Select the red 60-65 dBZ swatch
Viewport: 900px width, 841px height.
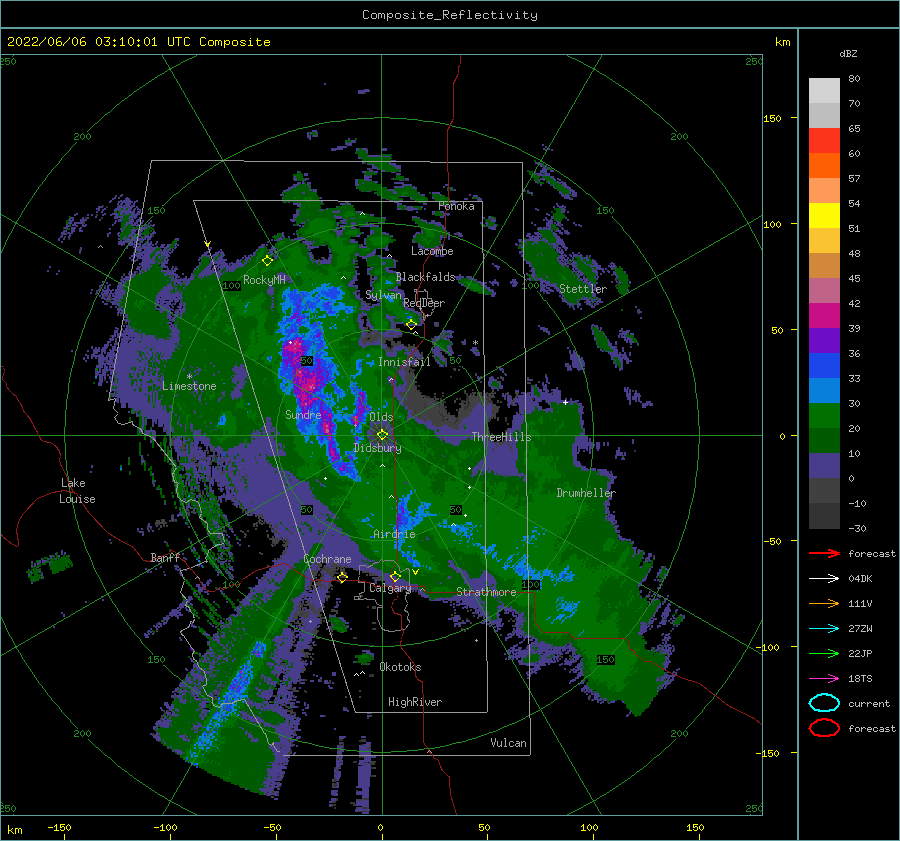pos(824,141)
